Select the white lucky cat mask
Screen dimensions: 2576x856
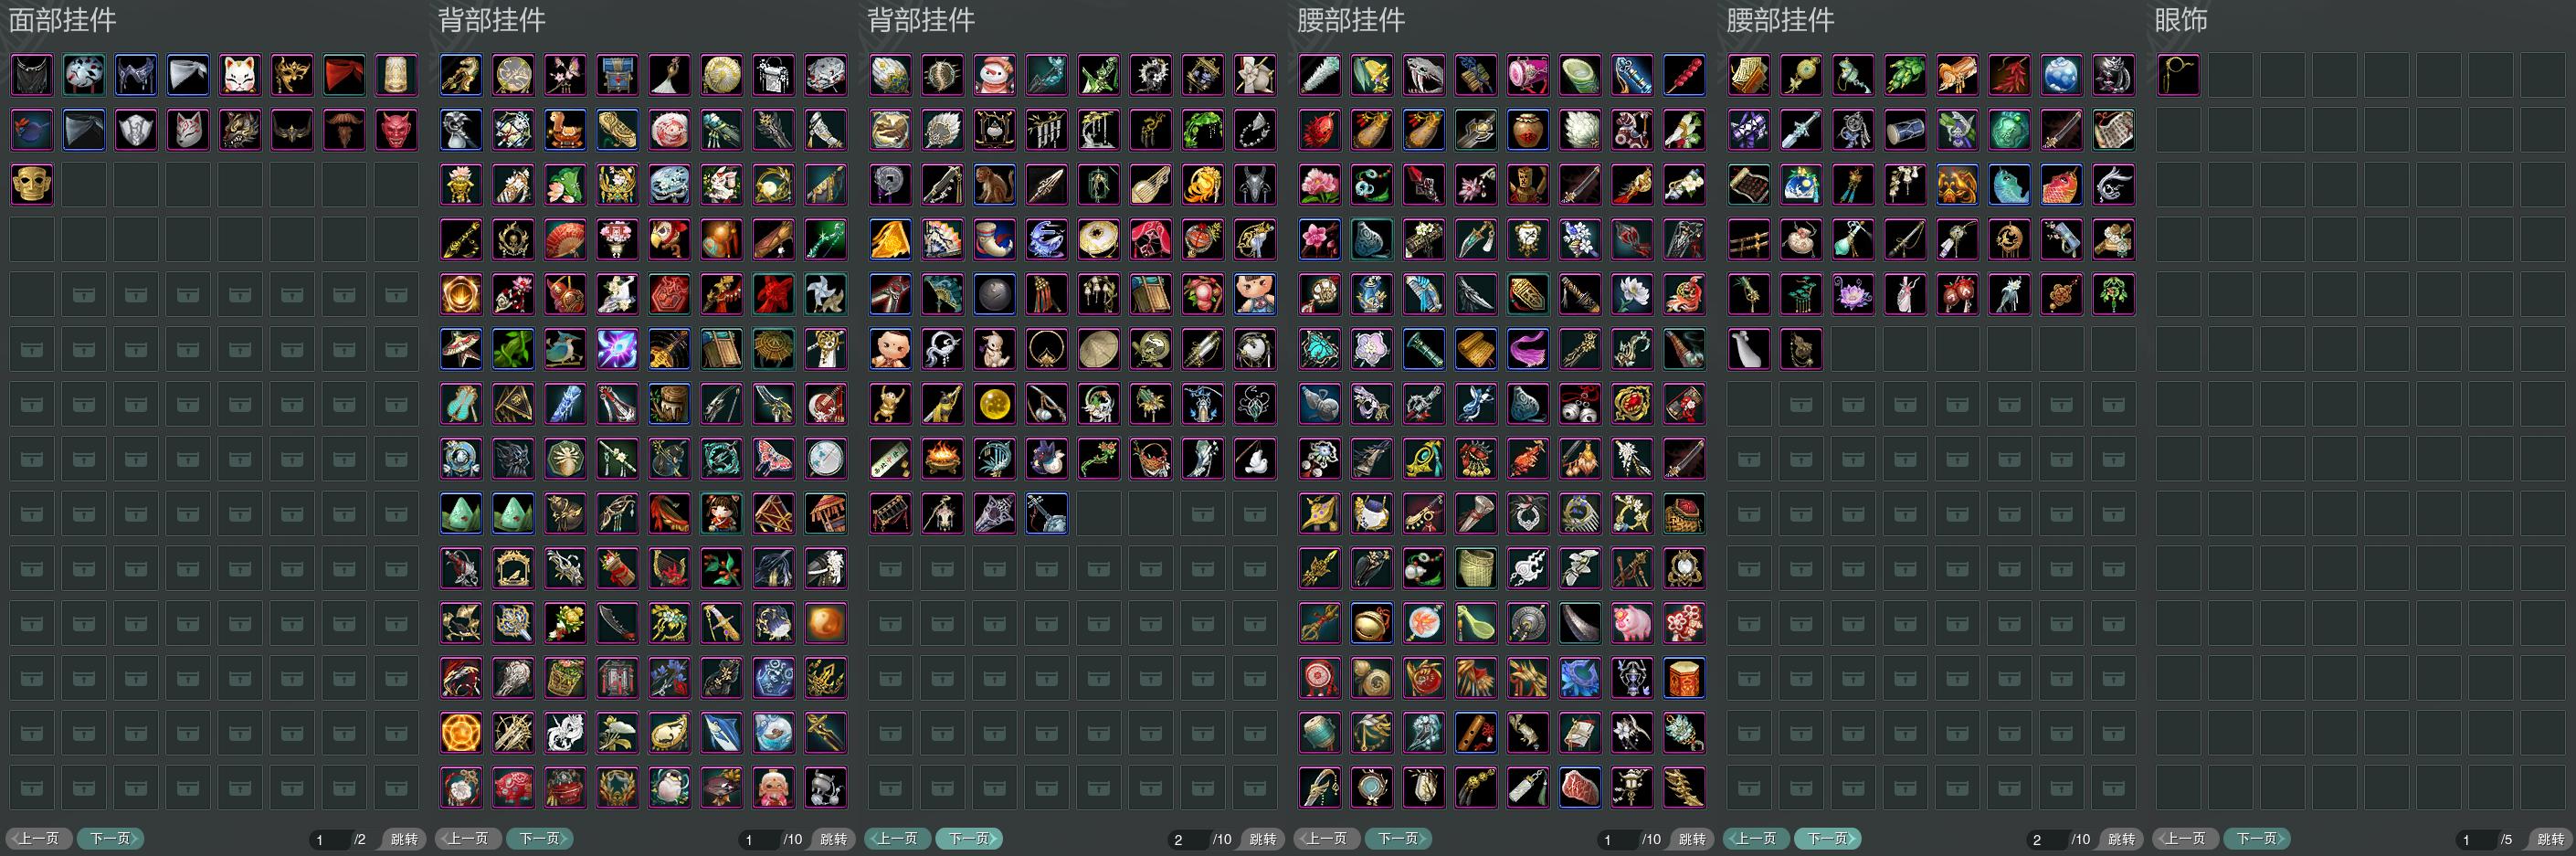point(240,75)
